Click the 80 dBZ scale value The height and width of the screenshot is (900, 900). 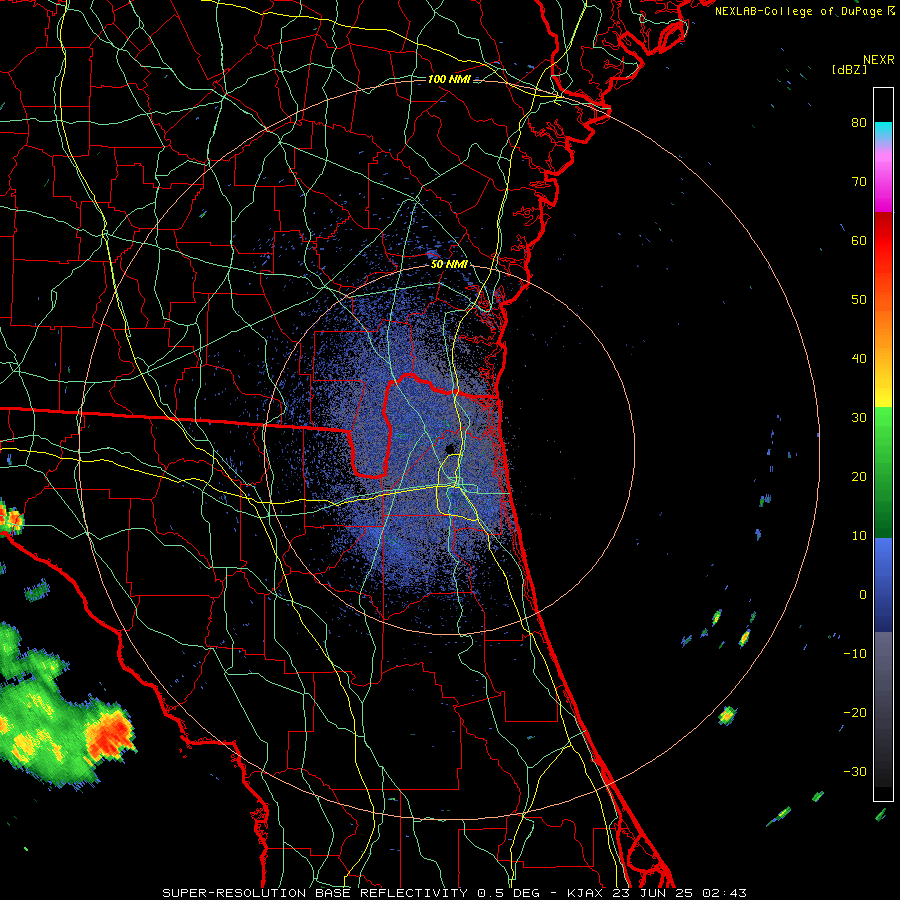tap(859, 122)
